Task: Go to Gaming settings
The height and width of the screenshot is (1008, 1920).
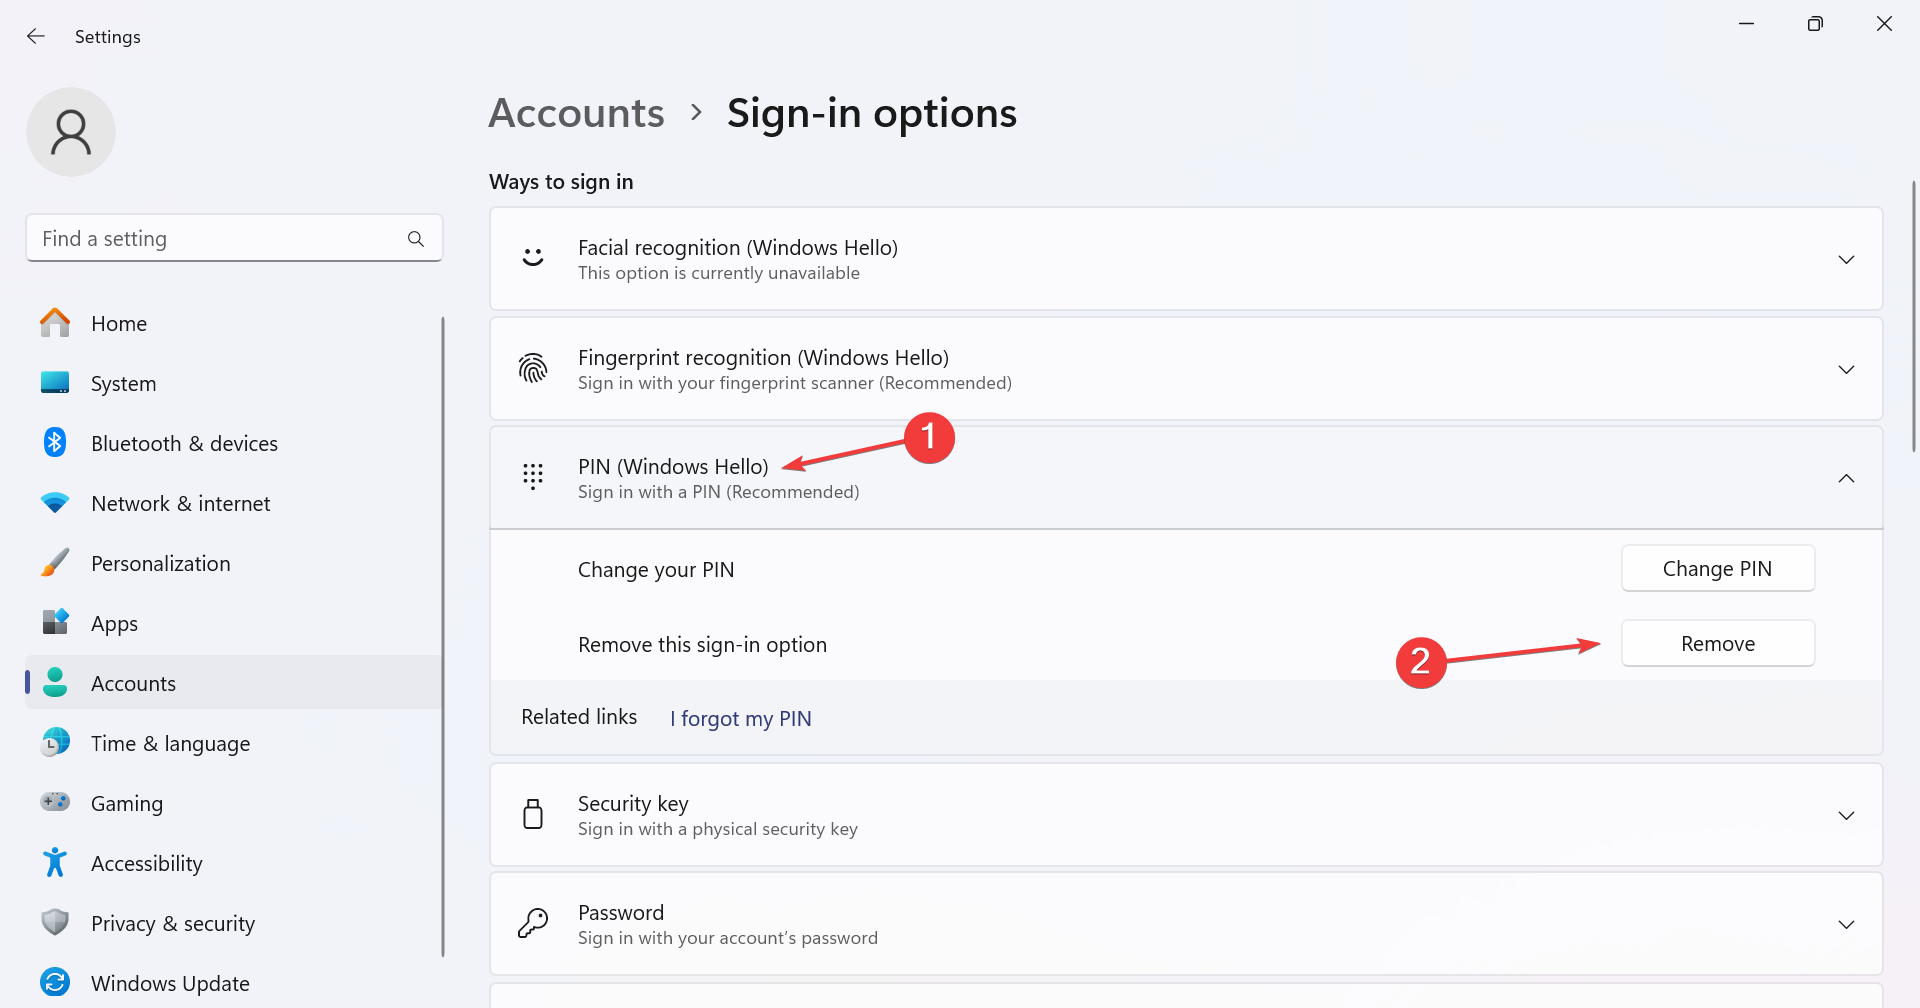Action: tap(234, 803)
